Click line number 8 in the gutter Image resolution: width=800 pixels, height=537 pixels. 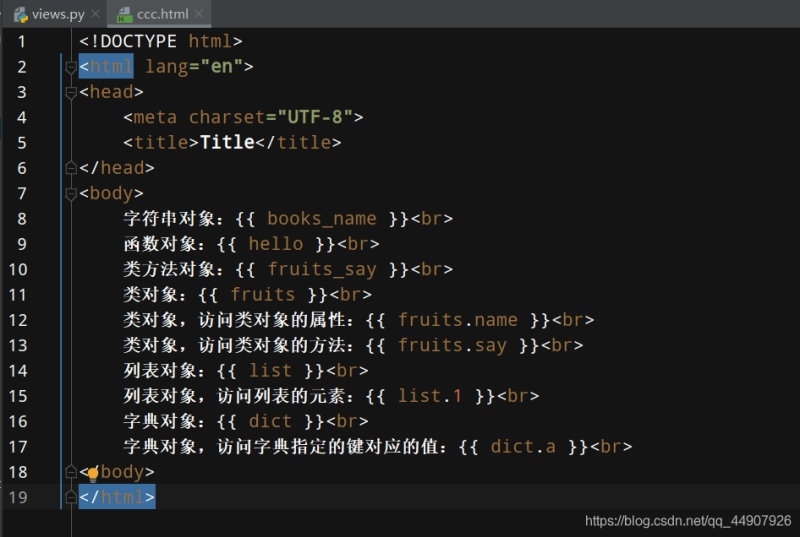click(21, 219)
